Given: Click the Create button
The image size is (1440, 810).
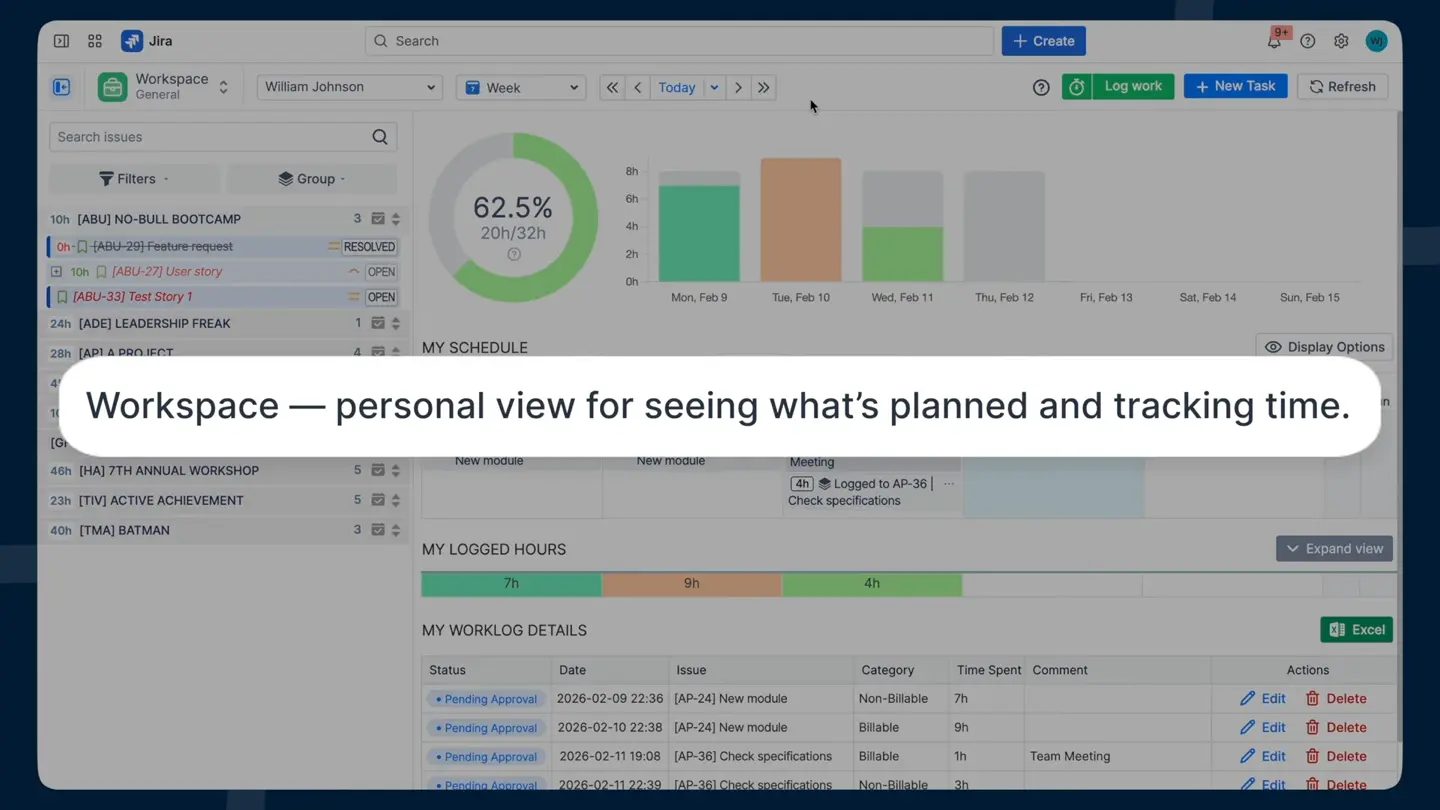Looking at the screenshot, I should coord(1044,41).
